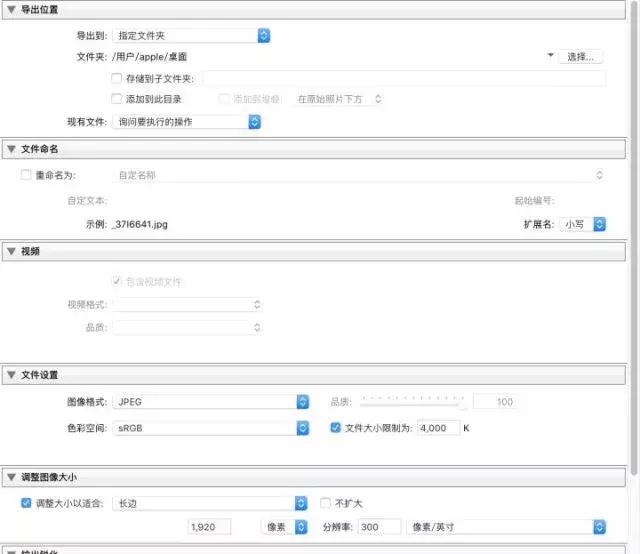The width and height of the screenshot is (640, 554).
Task: Click the subfolder name input field
Action: click(404, 78)
